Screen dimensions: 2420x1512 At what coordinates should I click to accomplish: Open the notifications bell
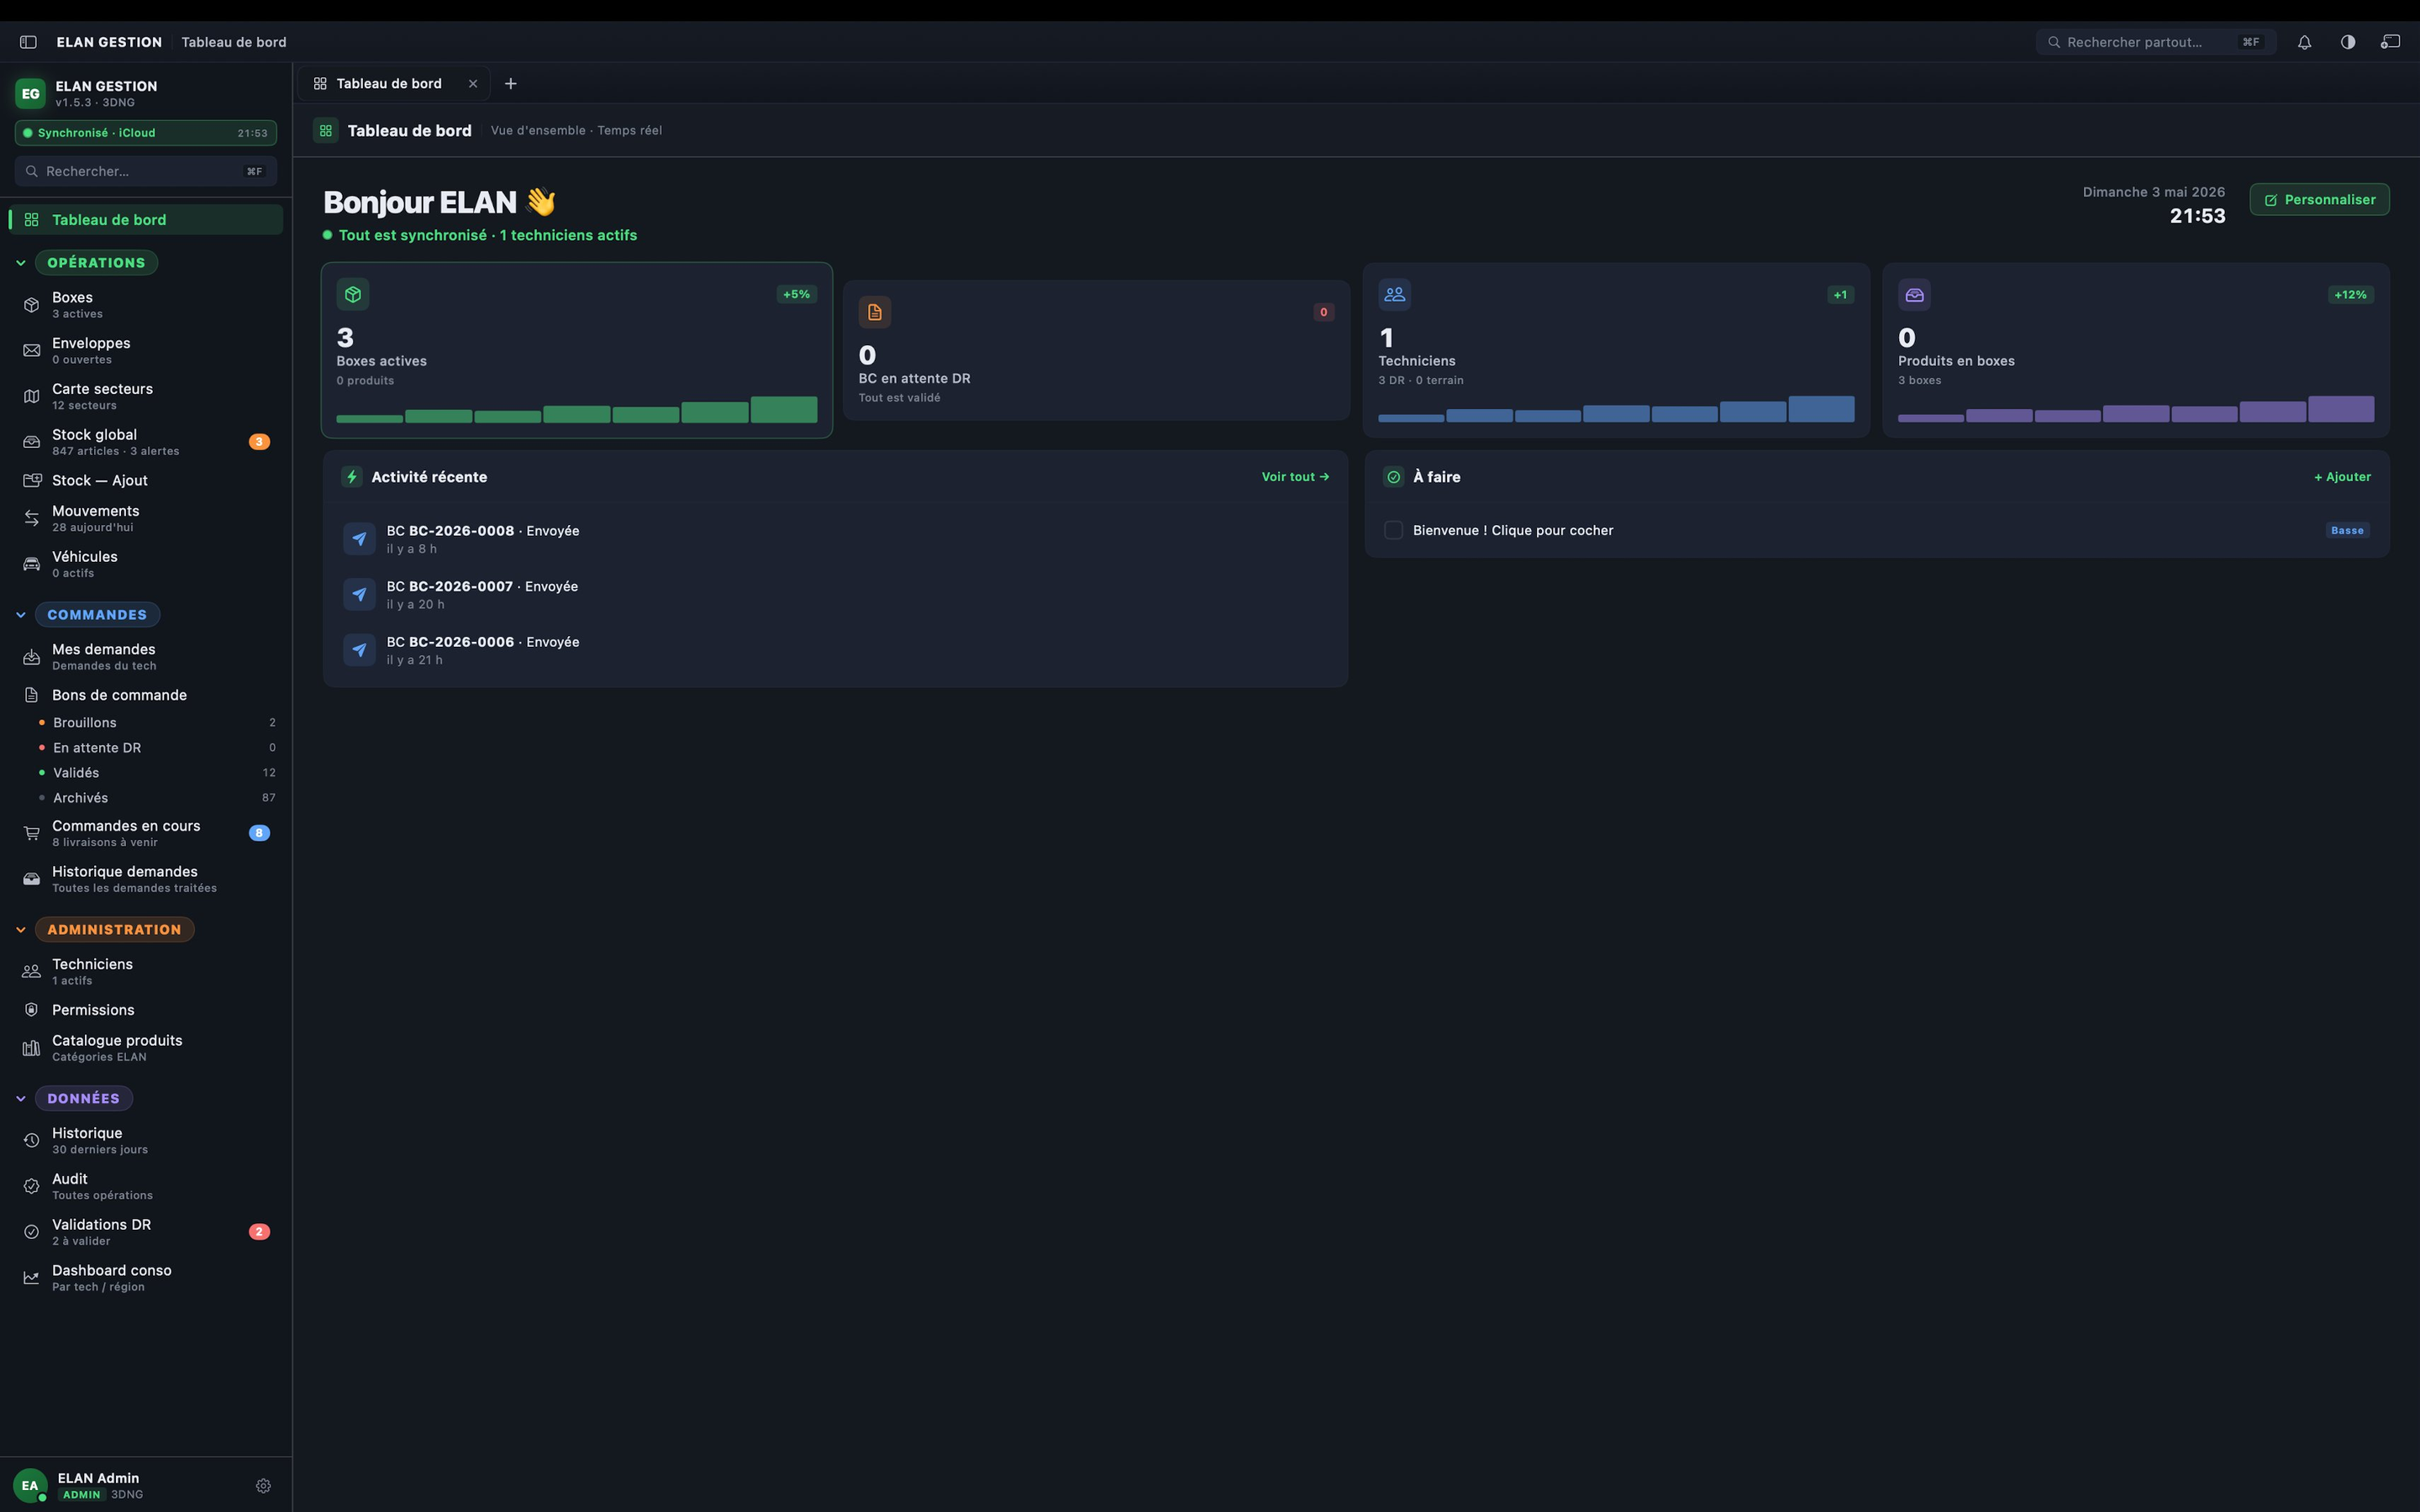[2304, 42]
